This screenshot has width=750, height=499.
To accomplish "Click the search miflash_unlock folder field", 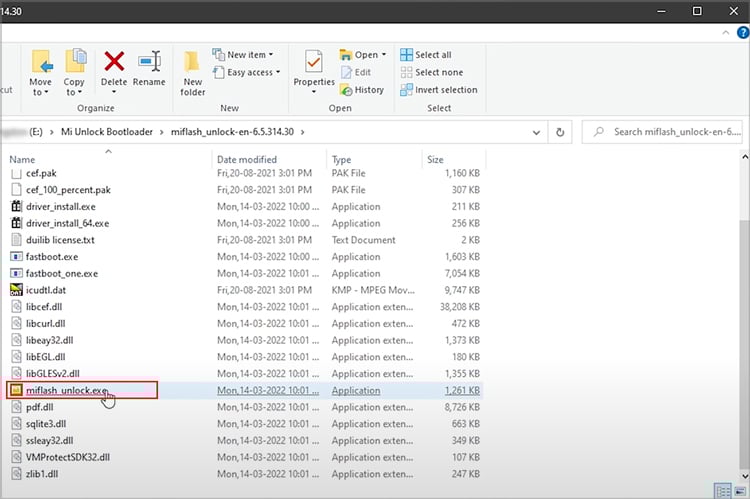I will pyautogui.click(x=663, y=132).
